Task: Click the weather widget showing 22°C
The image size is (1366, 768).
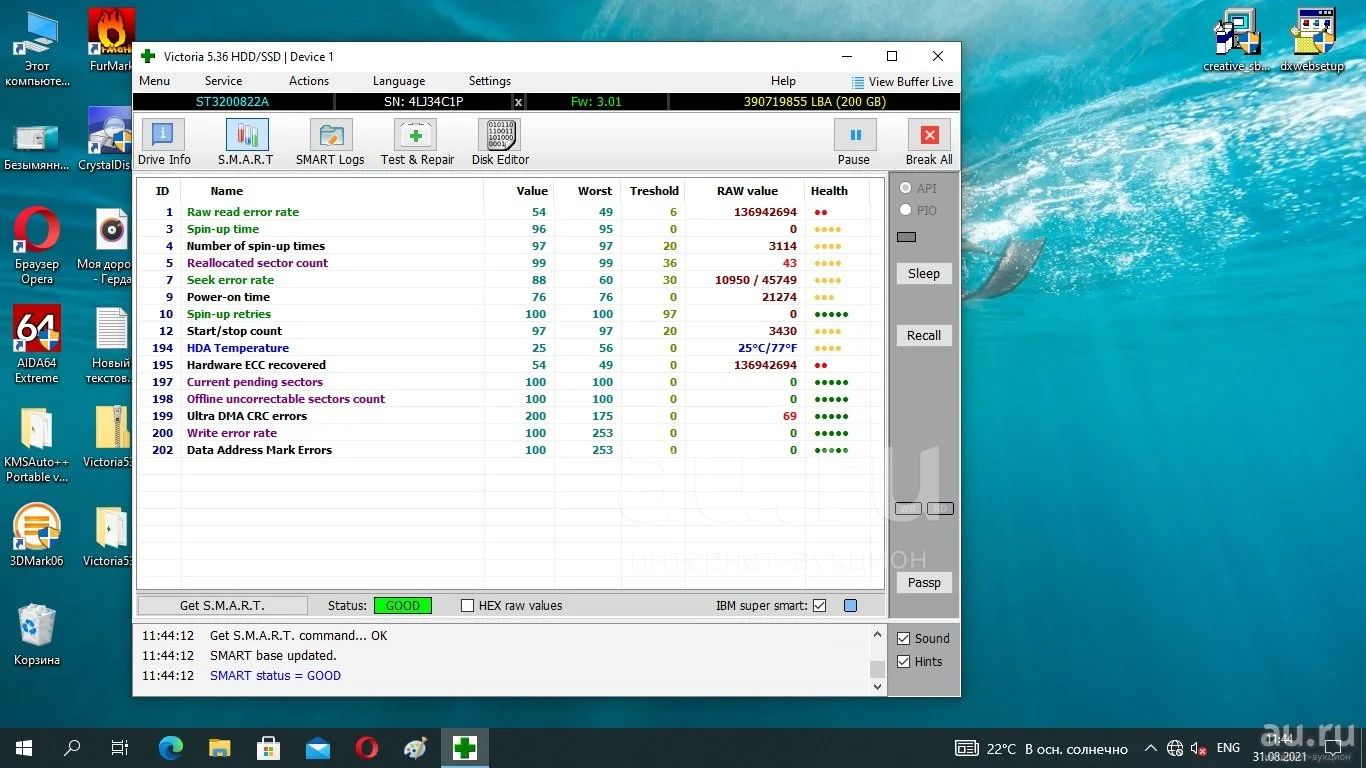Action: pos(1041,748)
